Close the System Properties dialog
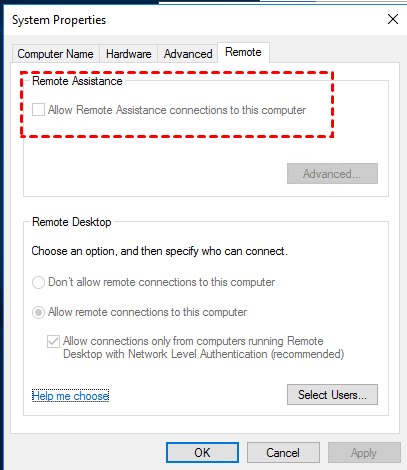This screenshot has height=470, width=407. [x=393, y=19]
